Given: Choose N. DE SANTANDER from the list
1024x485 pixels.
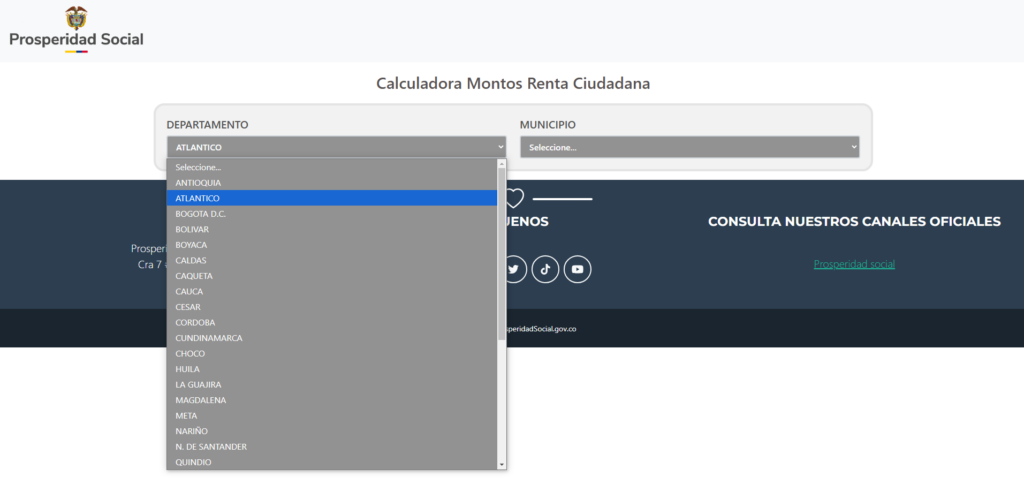Looking at the screenshot, I should 332,446.
